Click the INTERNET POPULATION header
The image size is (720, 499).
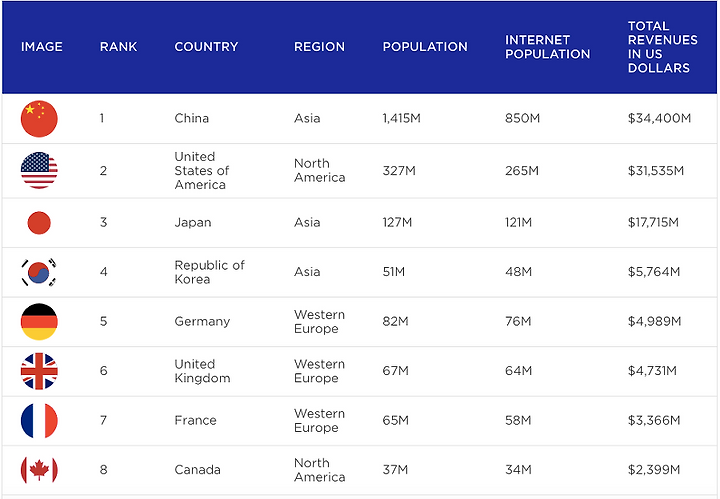(x=547, y=47)
